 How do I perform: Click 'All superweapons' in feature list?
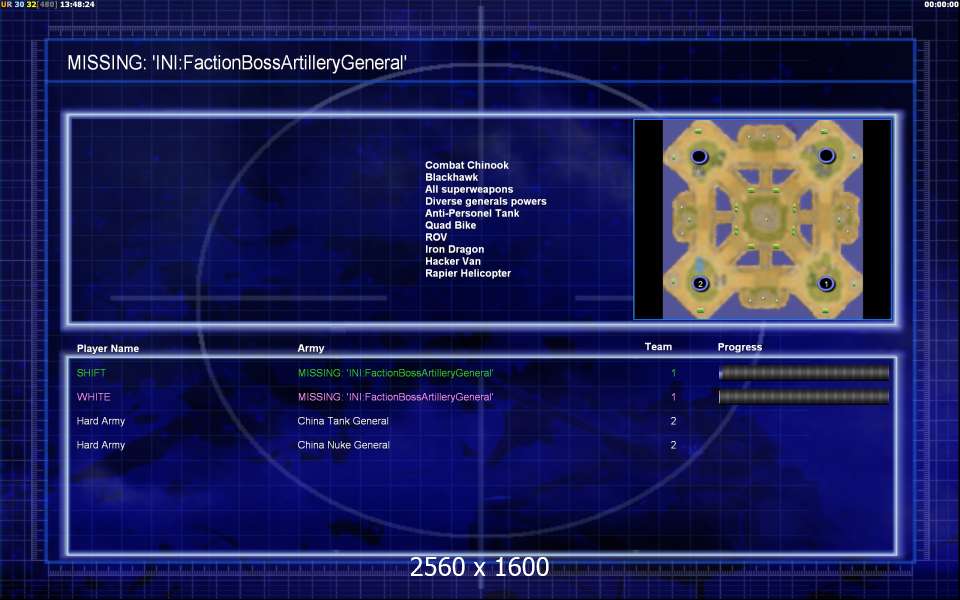[x=469, y=189]
